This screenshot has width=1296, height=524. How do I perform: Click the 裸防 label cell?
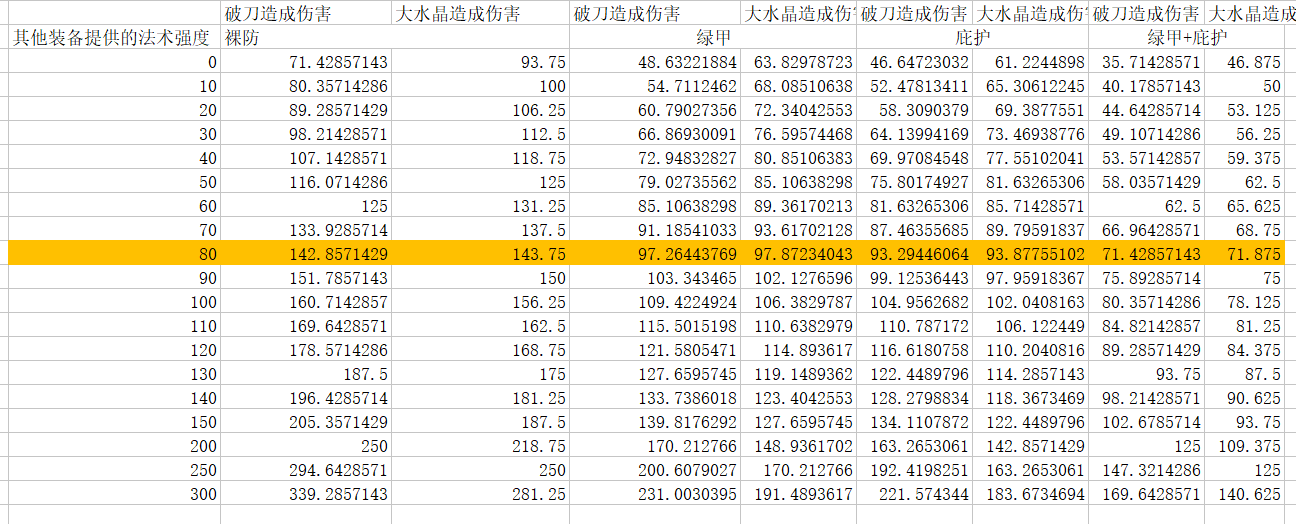point(306,38)
